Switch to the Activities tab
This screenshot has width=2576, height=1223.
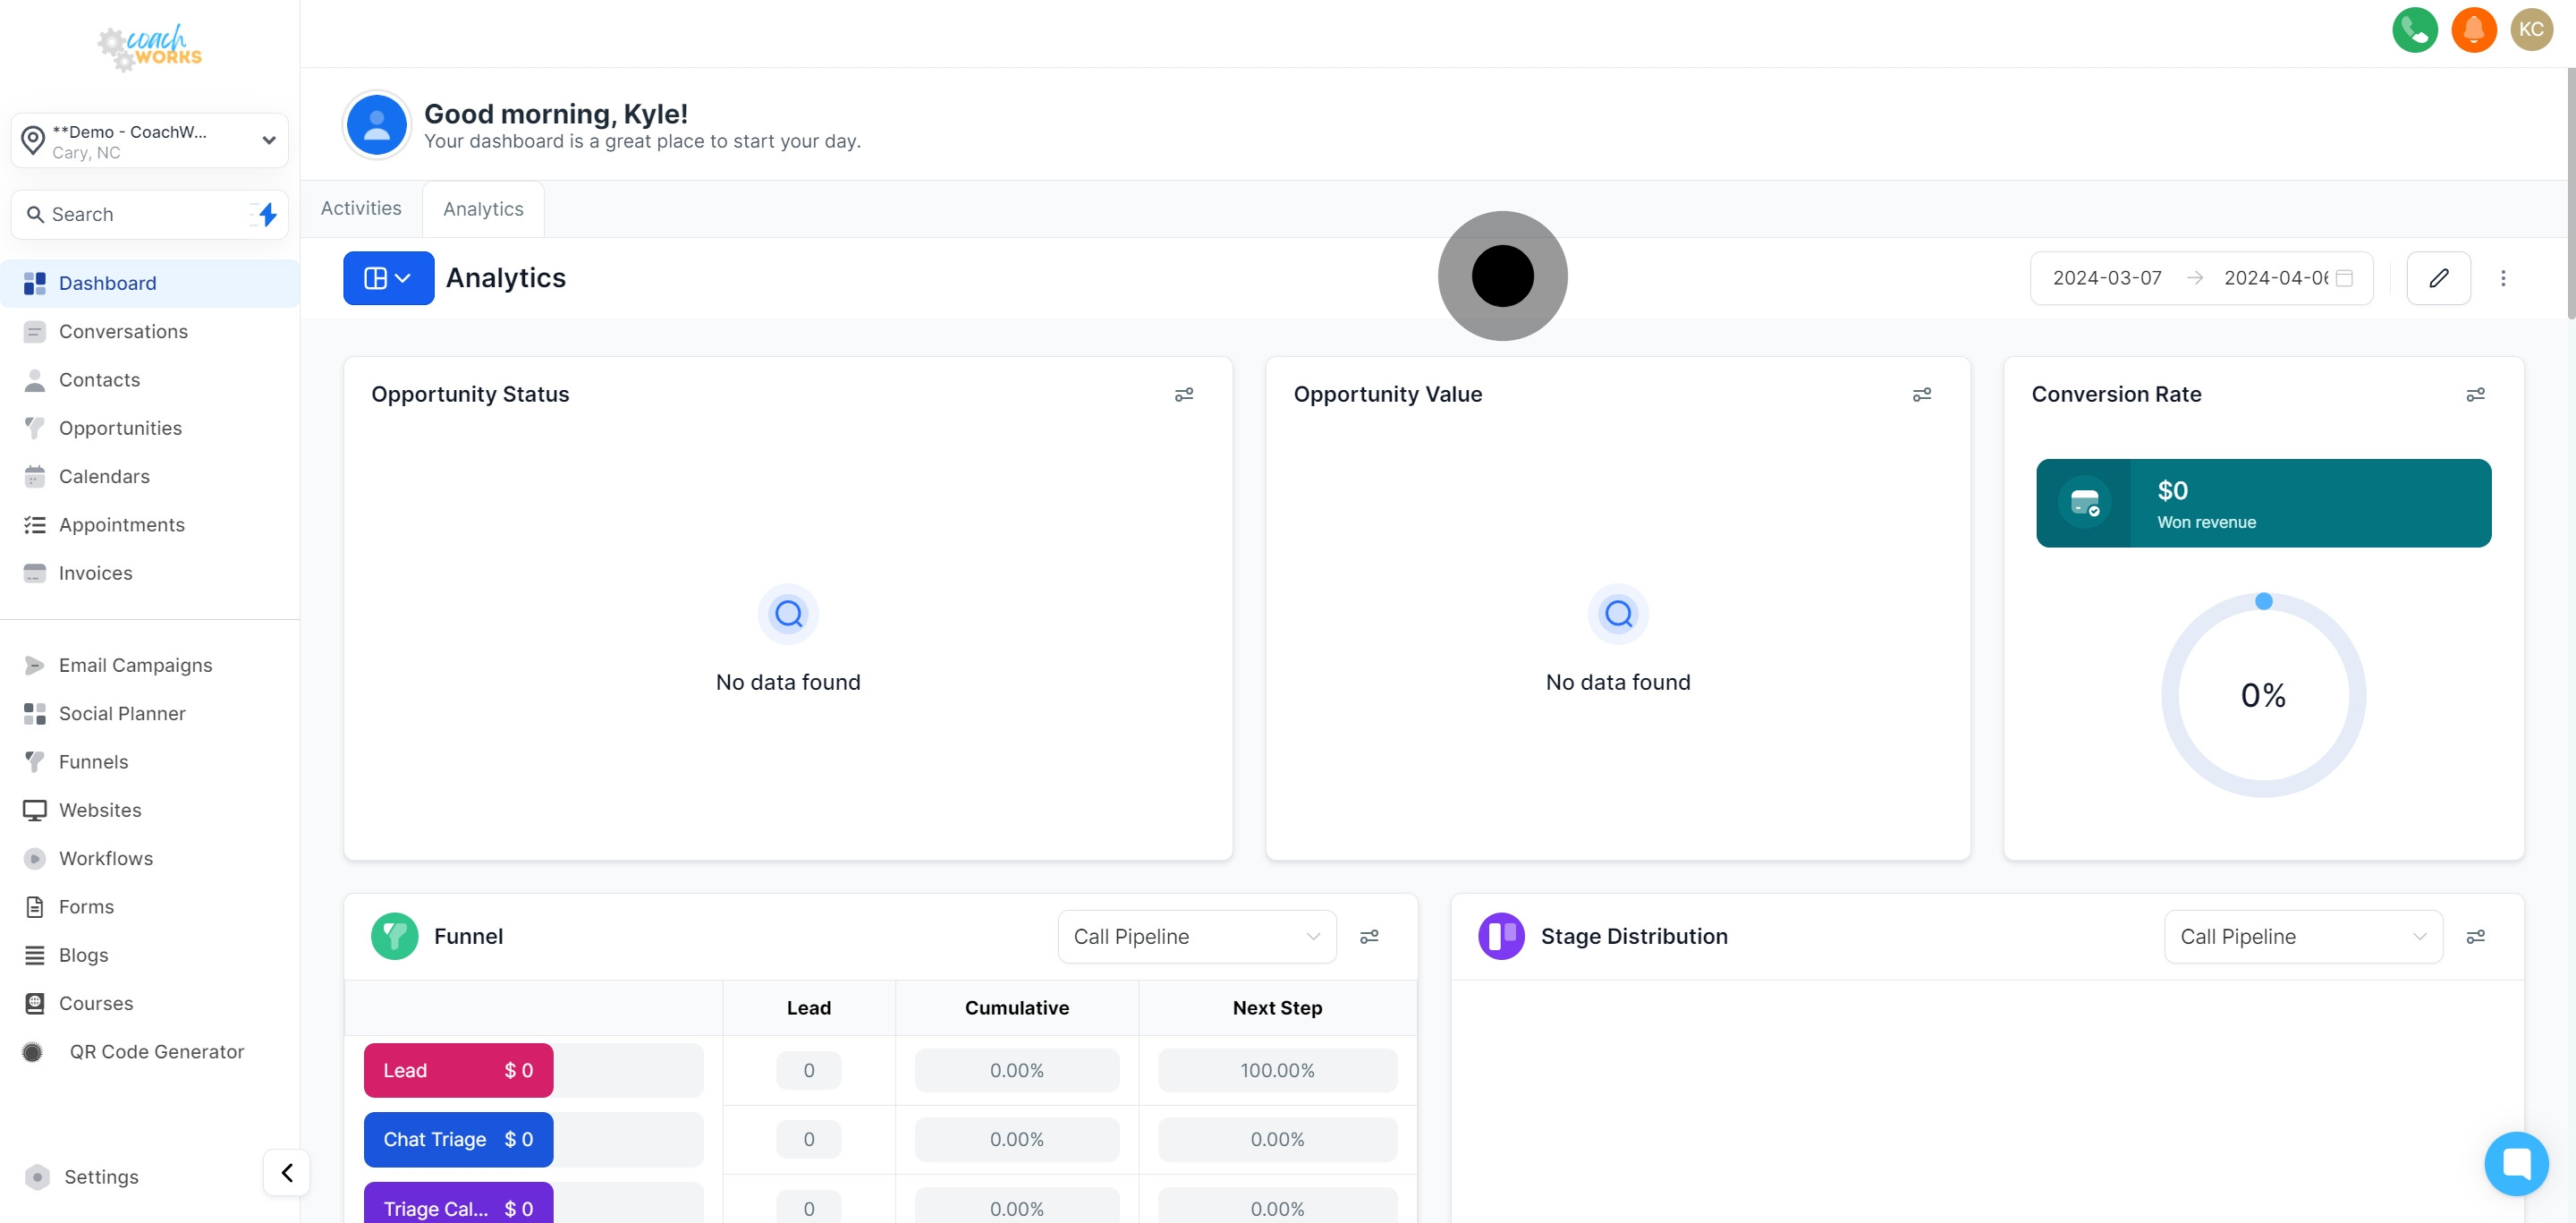point(361,208)
